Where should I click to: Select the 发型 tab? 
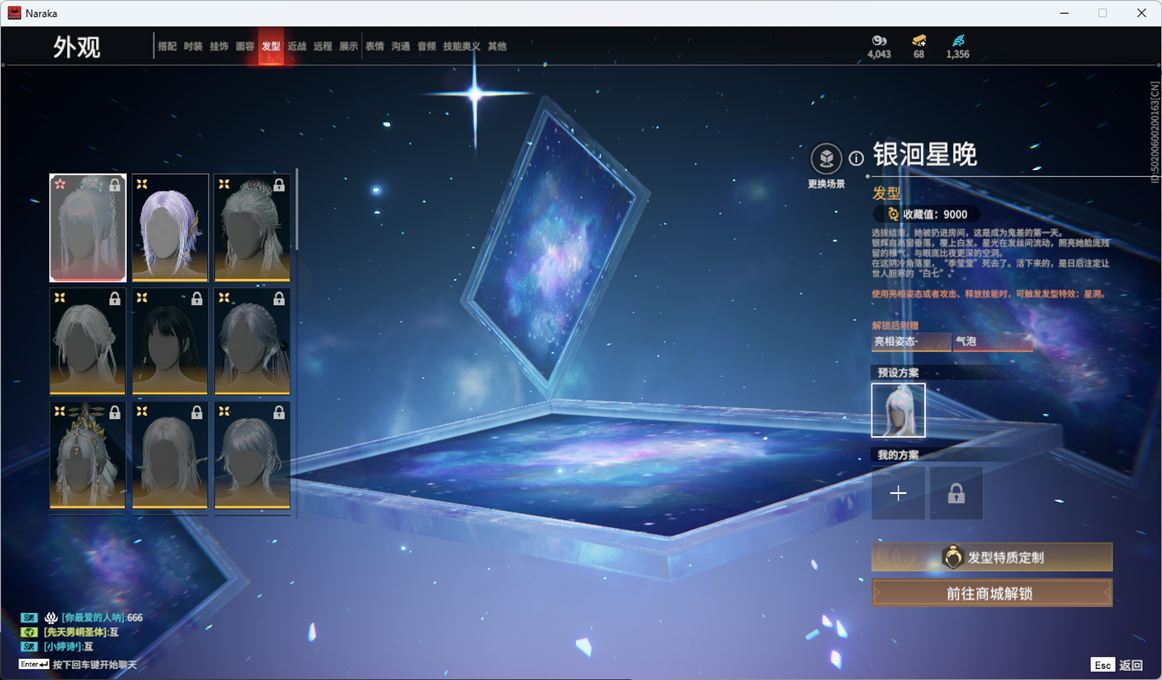tap(271, 46)
